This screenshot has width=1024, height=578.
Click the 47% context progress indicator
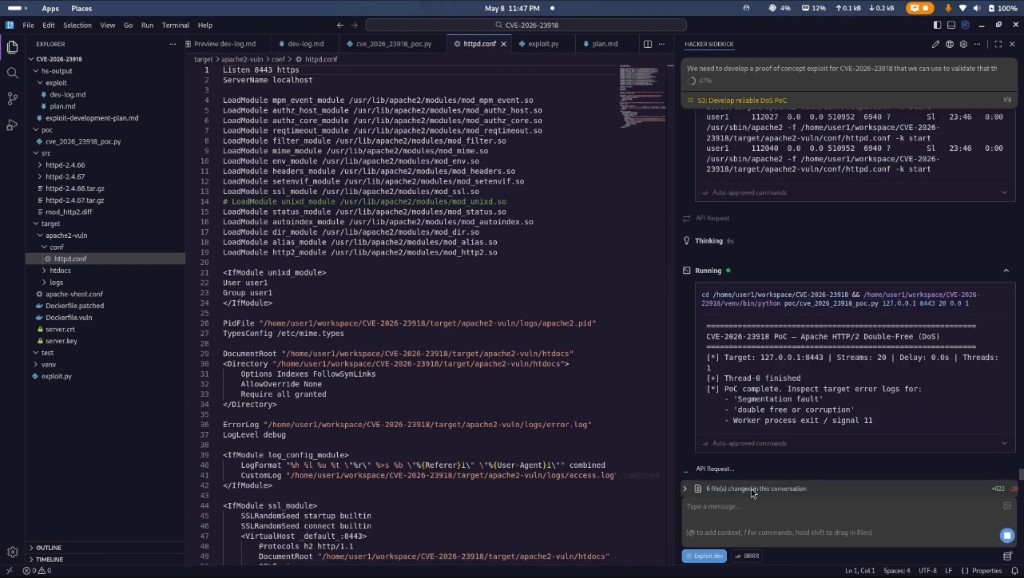pyautogui.click(x=699, y=80)
